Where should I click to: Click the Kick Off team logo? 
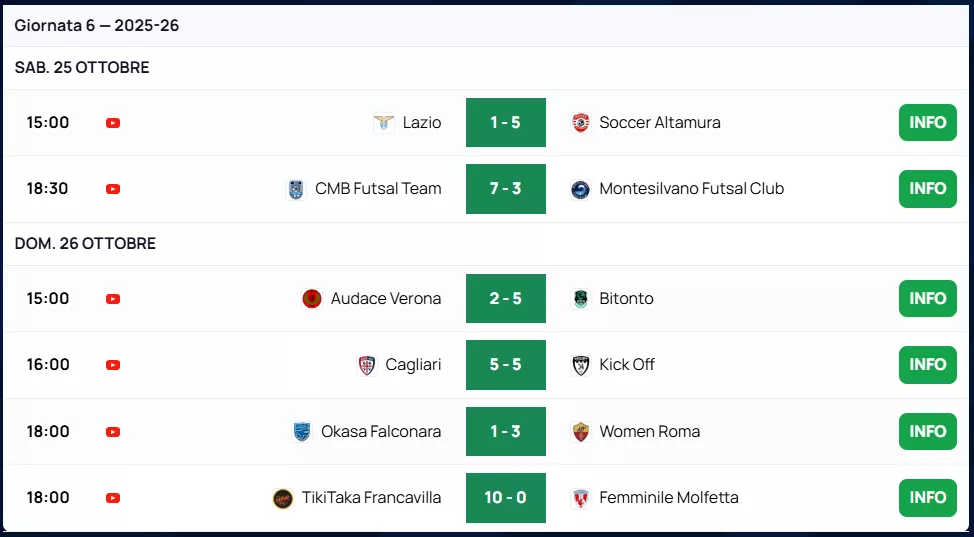[x=580, y=365]
